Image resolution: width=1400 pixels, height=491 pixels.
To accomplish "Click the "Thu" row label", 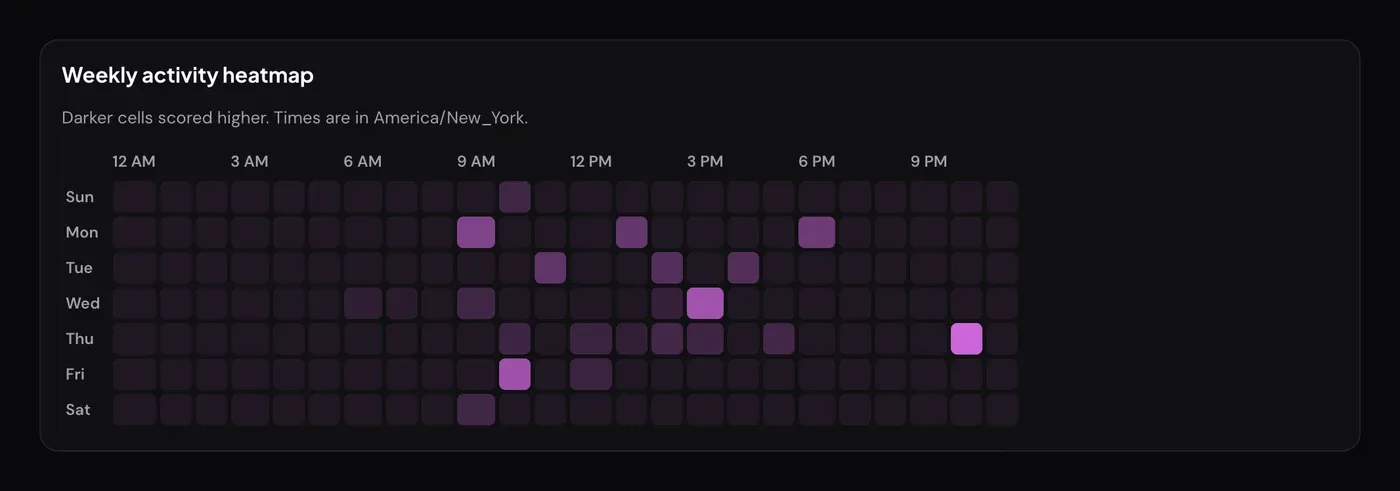I will click(x=80, y=339).
